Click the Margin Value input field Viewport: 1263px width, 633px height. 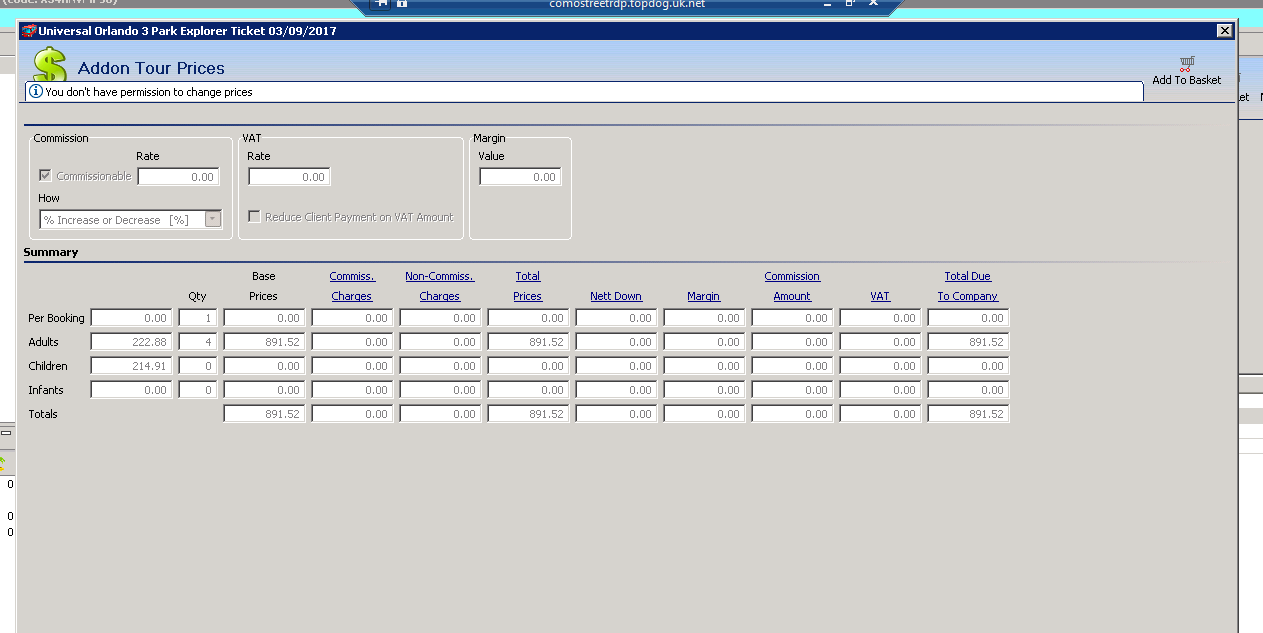(520, 177)
